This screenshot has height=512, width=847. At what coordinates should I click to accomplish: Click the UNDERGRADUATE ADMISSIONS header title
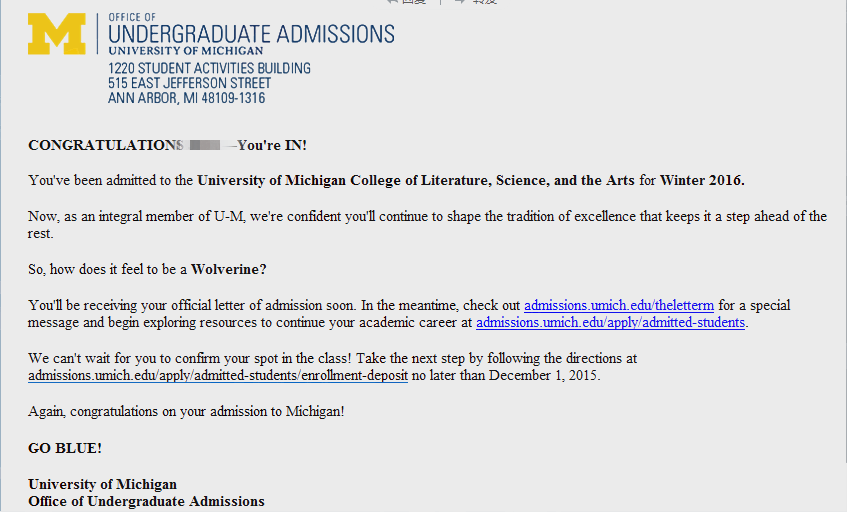click(251, 34)
